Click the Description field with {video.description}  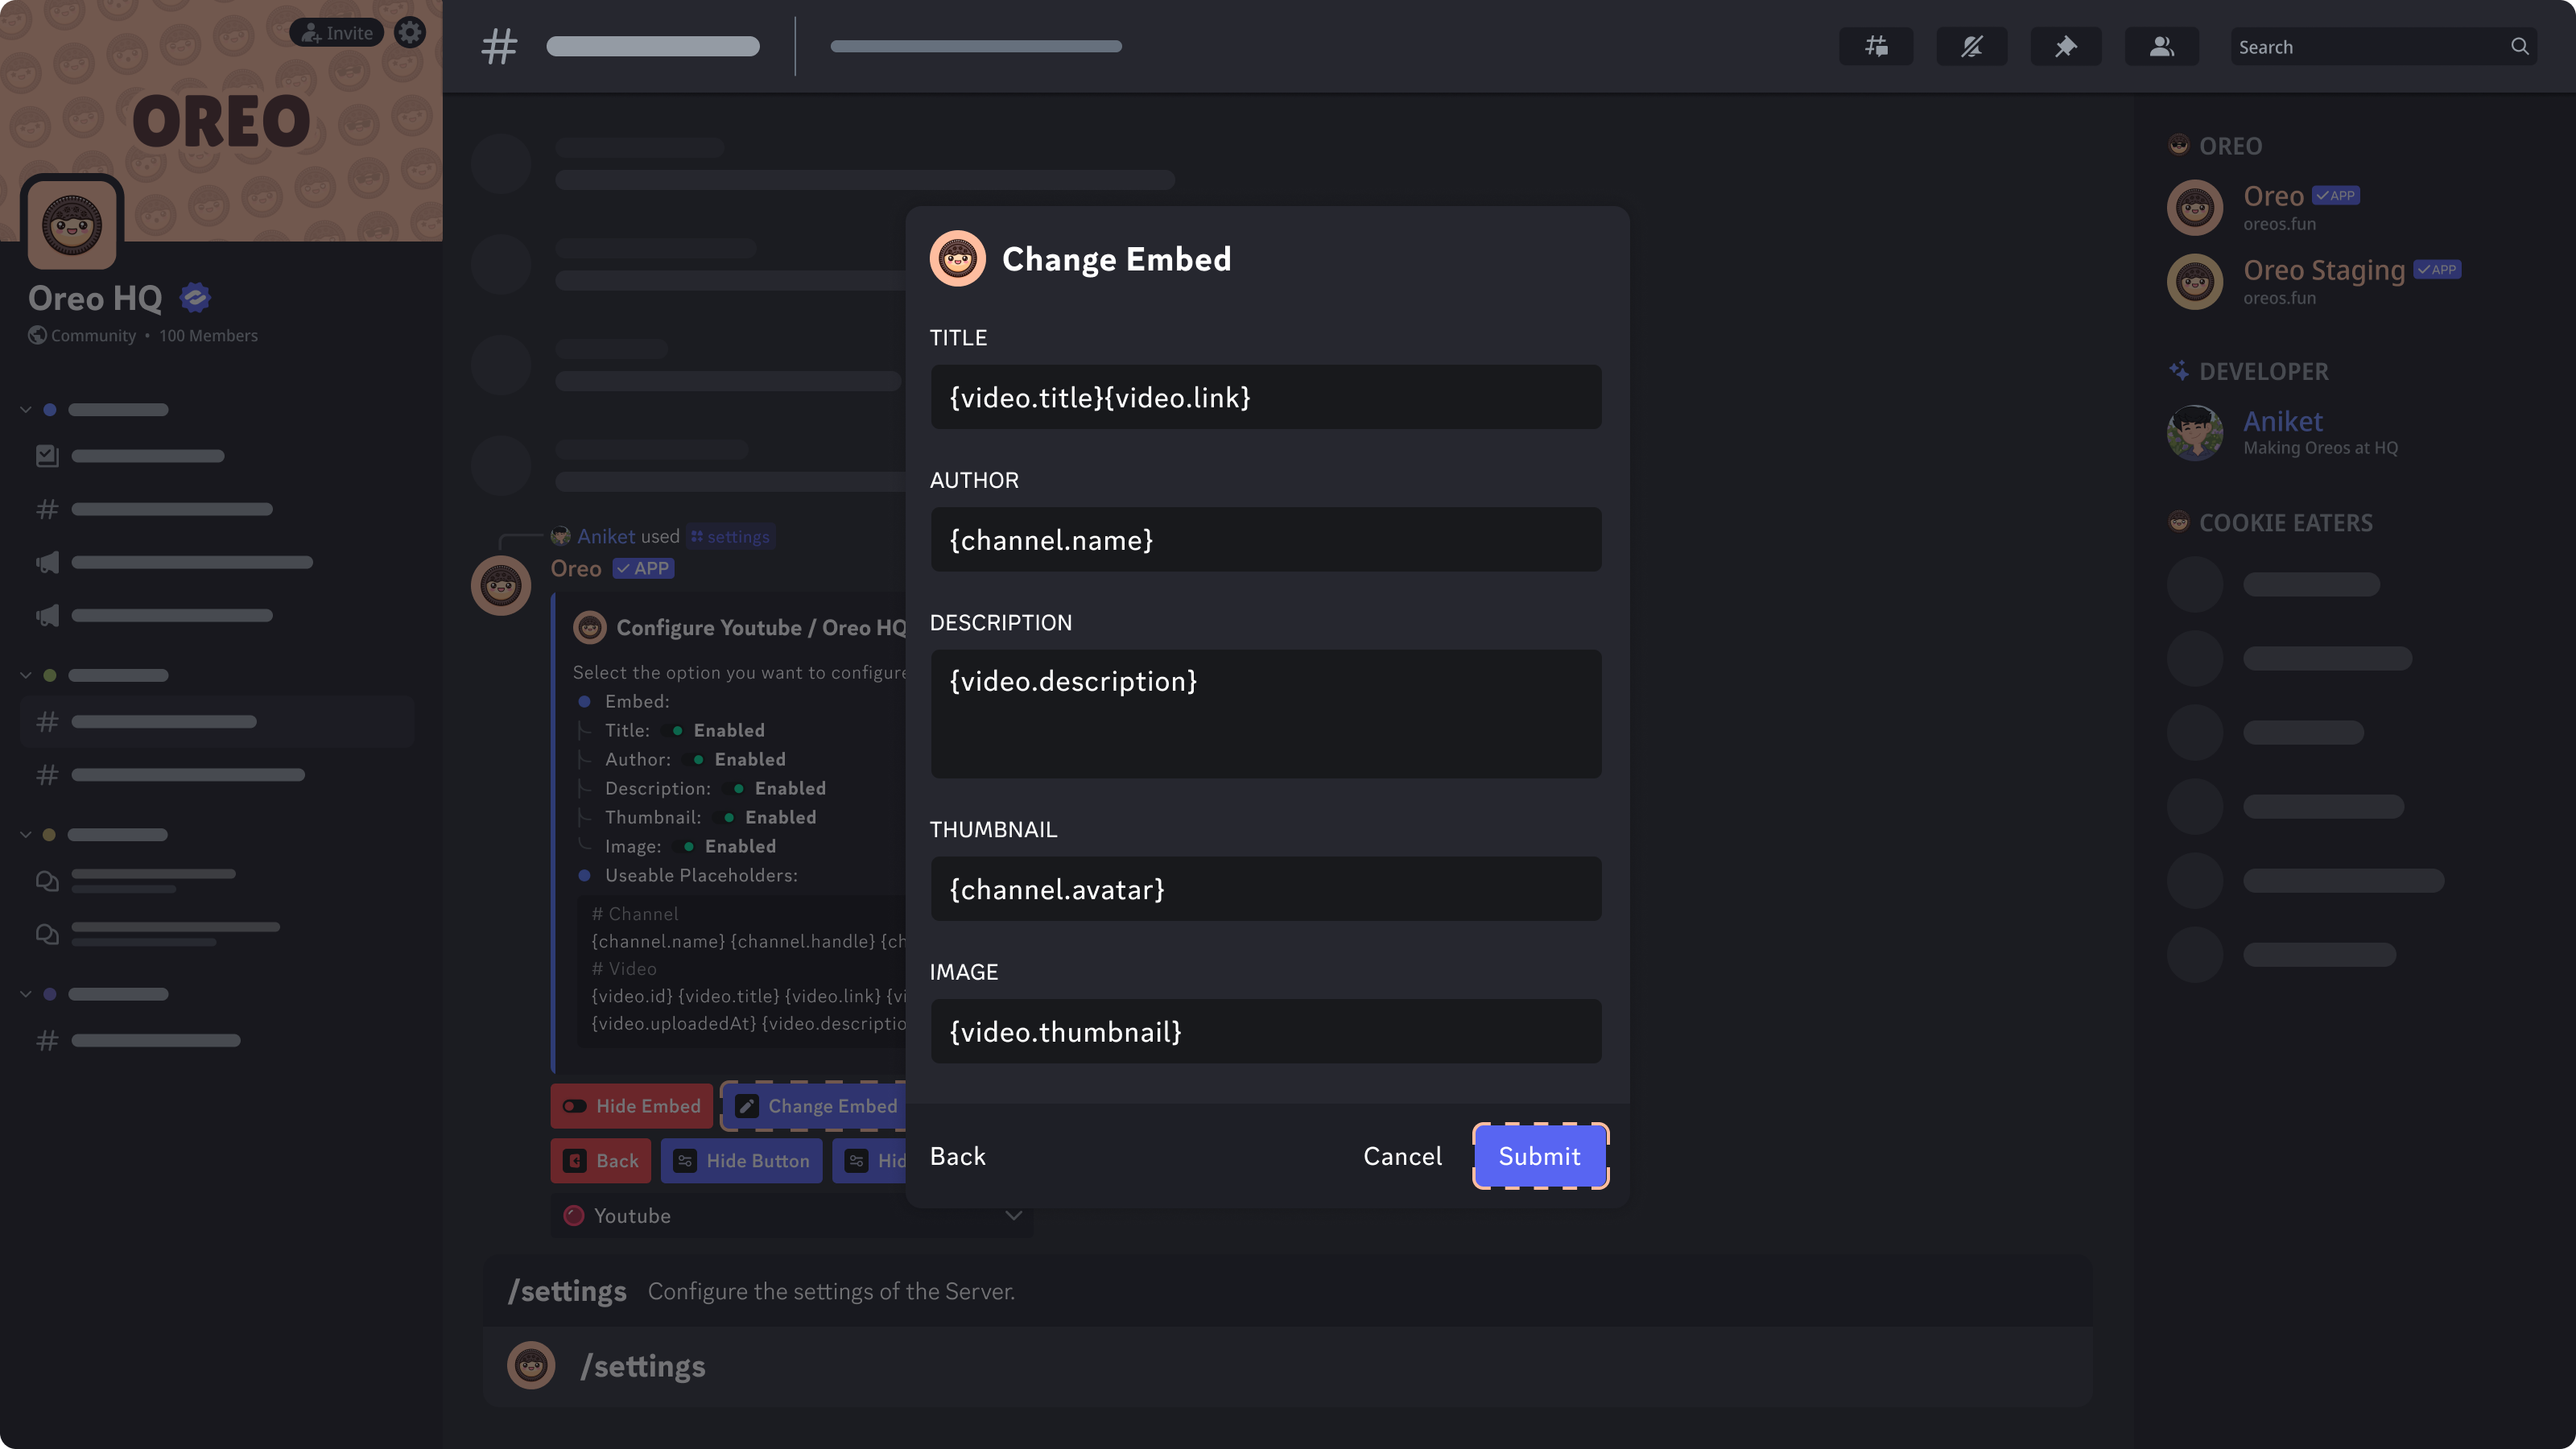tap(1265, 713)
